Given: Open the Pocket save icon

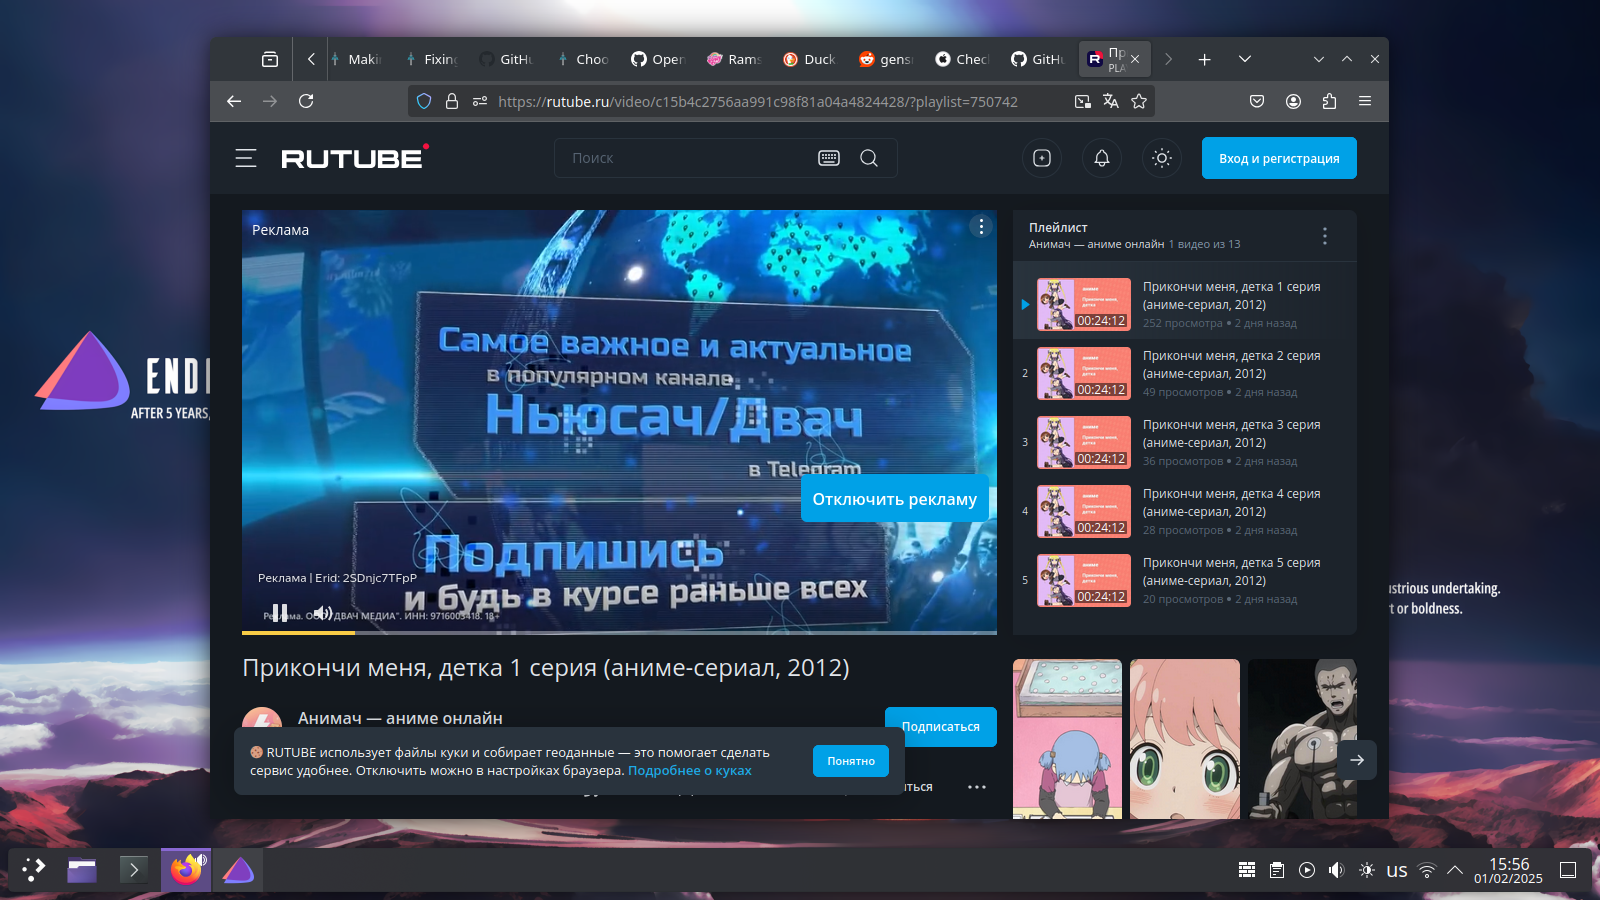Looking at the screenshot, I should (1257, 101).
